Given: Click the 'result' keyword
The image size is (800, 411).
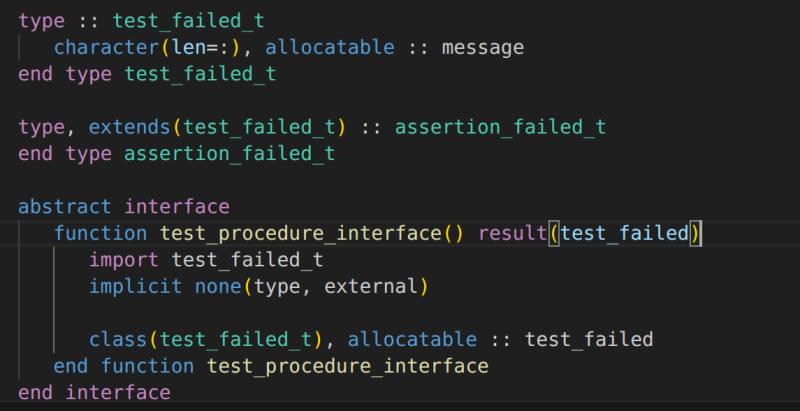Looking at the screenshot, I should [x=513, y=234].
